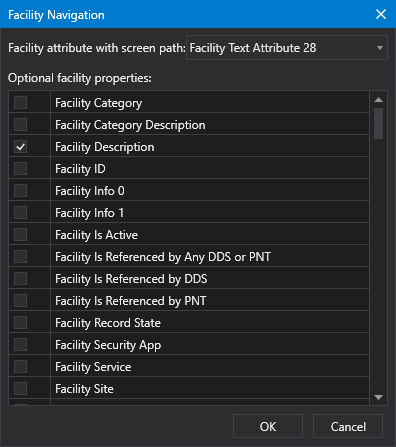Uncheck the Facility Description checkbox
The width and height of the screenshot is (396, 447).
[20, 147]
